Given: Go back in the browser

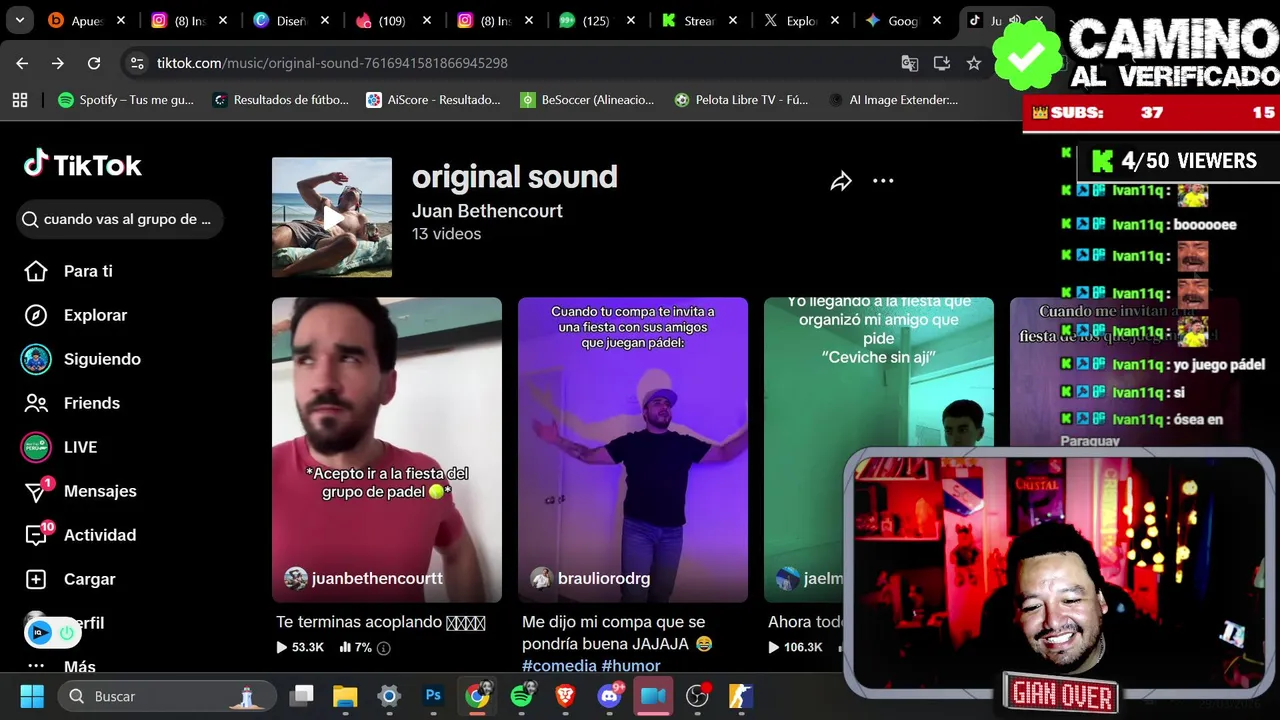Looking at the screenshot, I should click(x=22, y=63).
